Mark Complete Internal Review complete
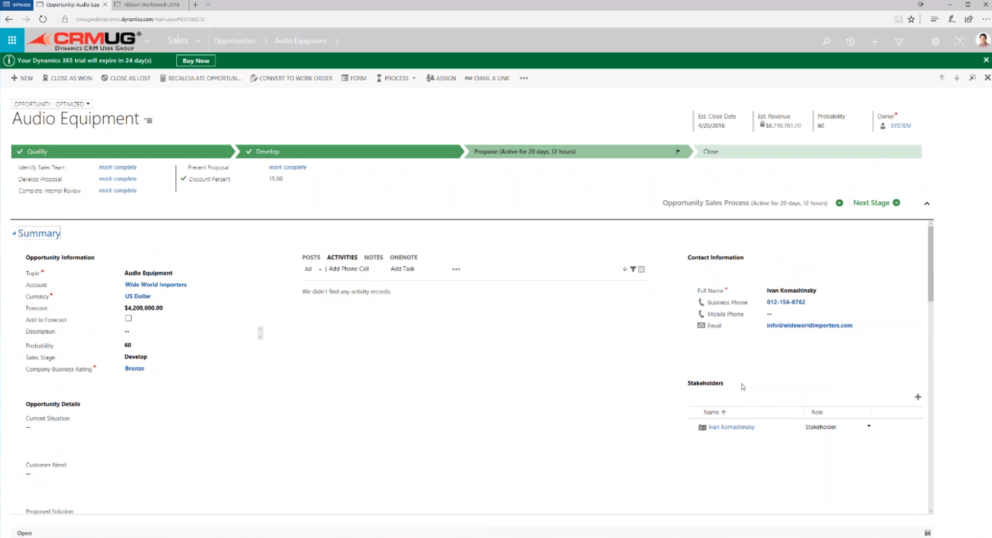This screenshot has width=992, height=538. tap(118, 190)
